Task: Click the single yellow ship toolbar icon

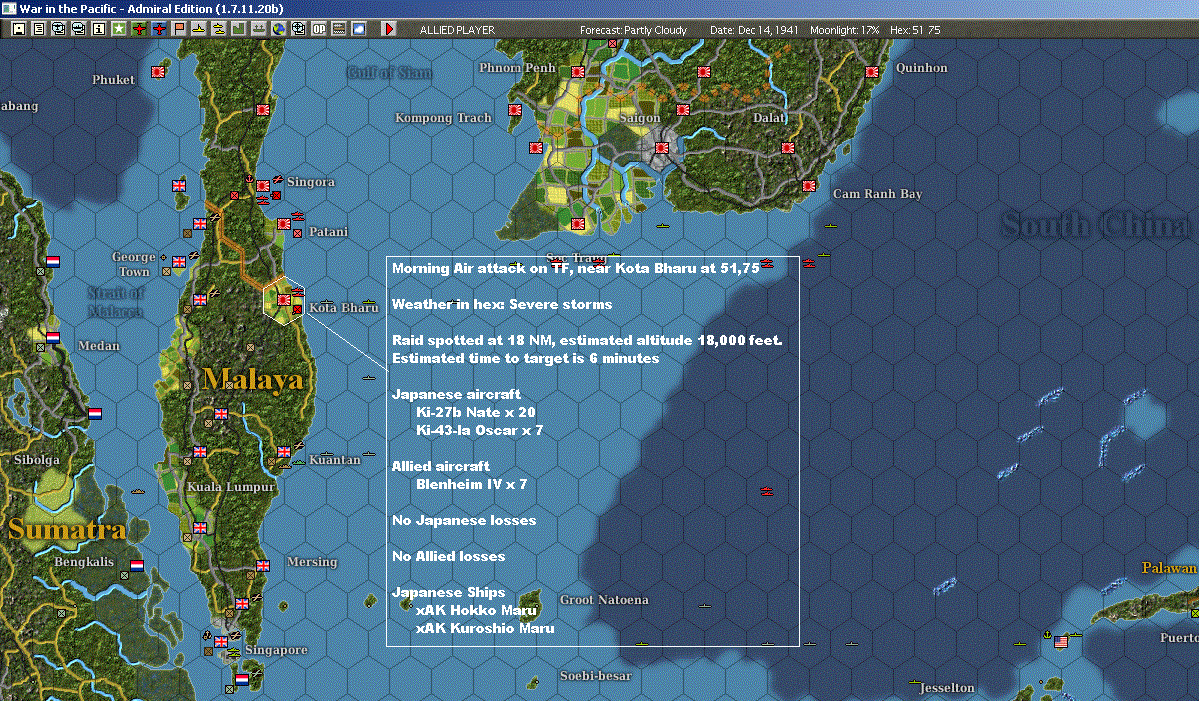Action: 199,29
